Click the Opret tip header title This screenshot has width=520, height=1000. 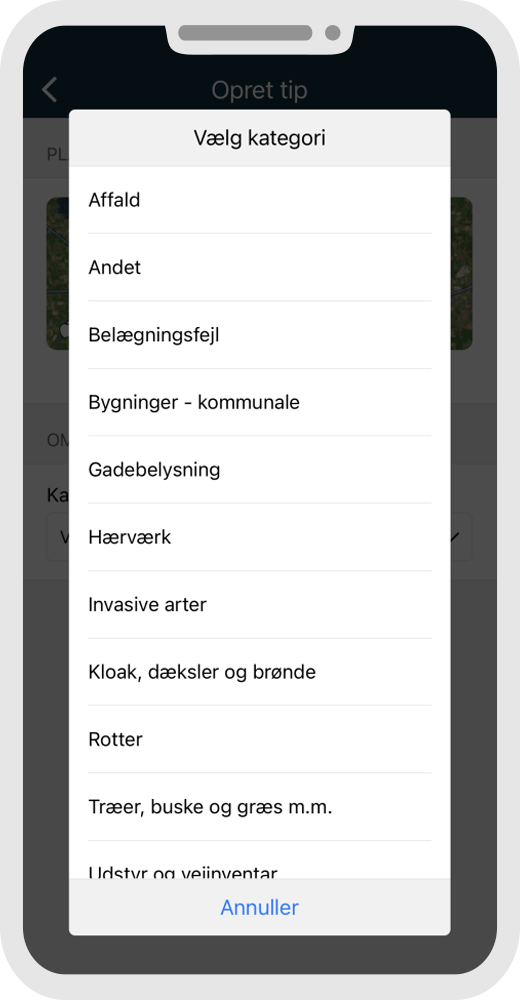coord(260,91)
